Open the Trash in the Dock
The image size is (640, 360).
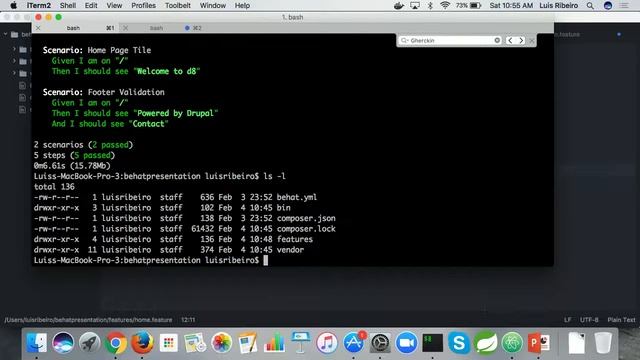click(603, 343)
